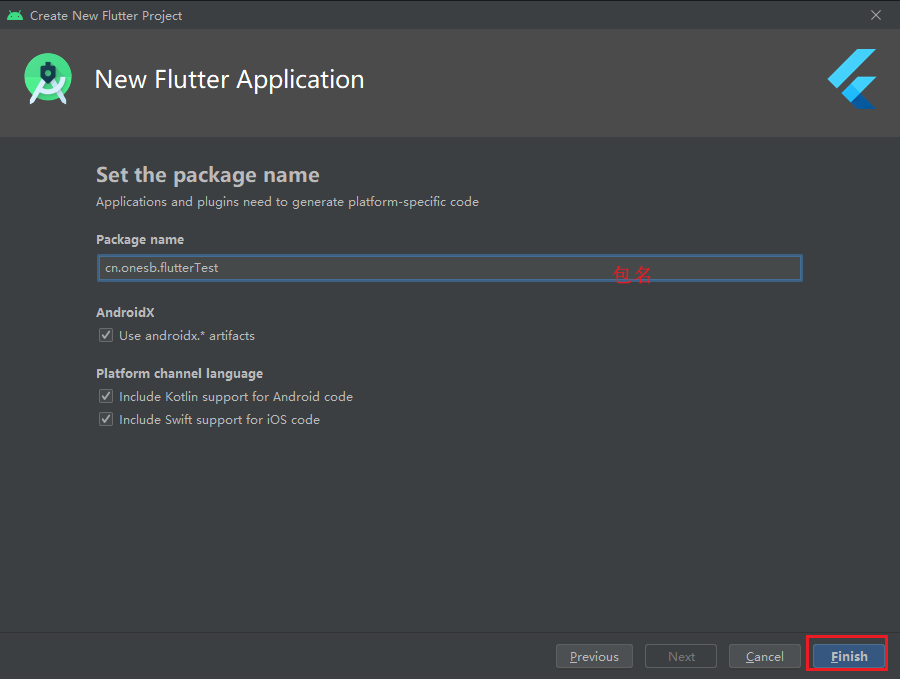This screenshot has width=900, height=679.
Task: Click the Android Studio launcher icon beside the heading
Action: (x=47, y=78)
